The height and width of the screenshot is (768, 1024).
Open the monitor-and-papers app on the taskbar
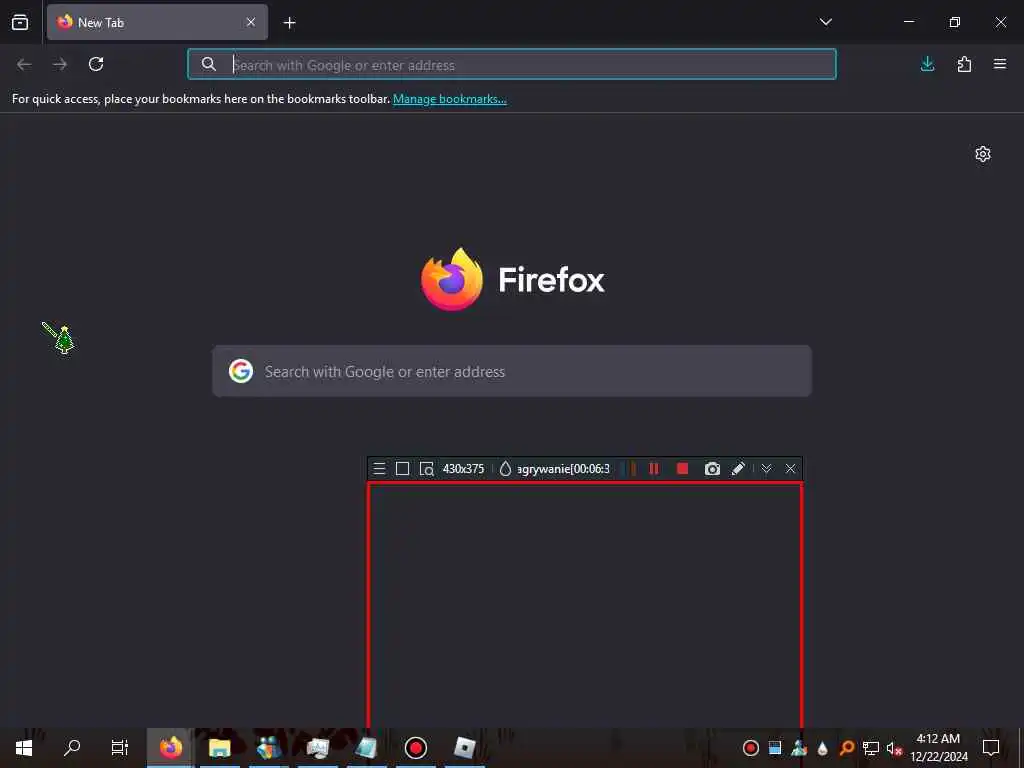(x=317, y=747)
